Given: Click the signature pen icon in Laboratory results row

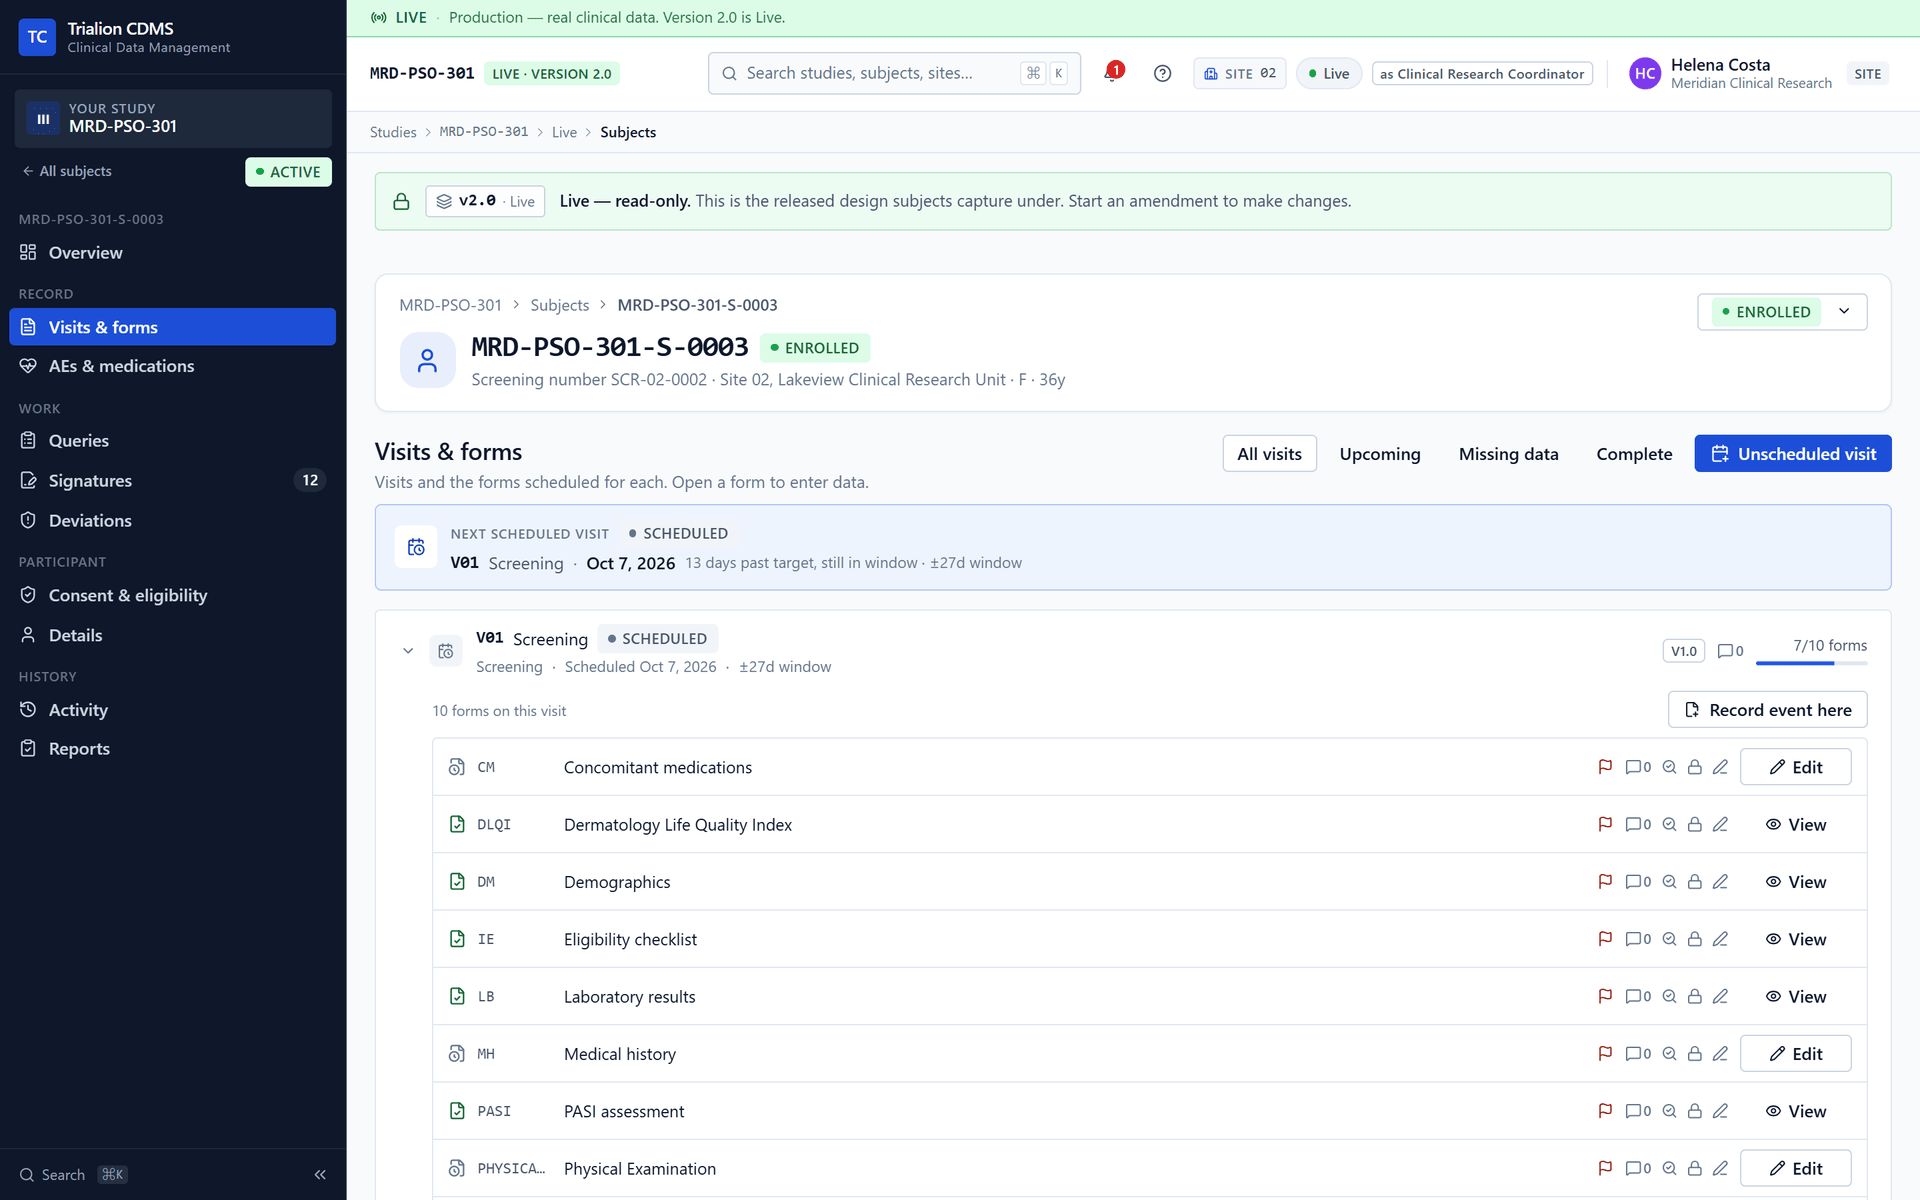Looking at the screenshot, I should (x=1720, y=997).
